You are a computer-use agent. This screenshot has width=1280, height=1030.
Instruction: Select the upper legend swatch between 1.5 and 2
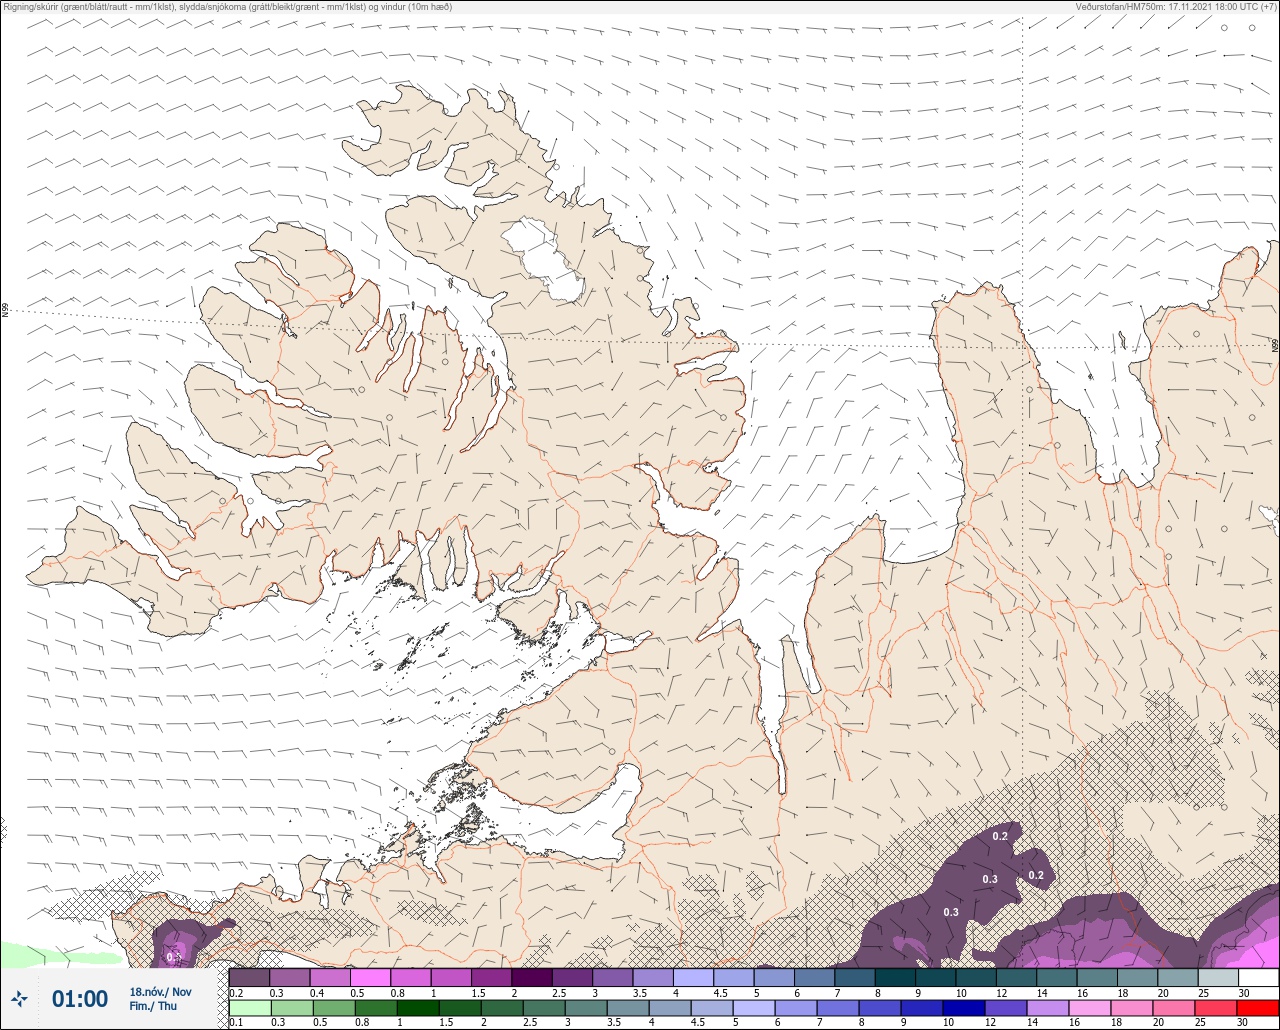click(x=491, y=977)
